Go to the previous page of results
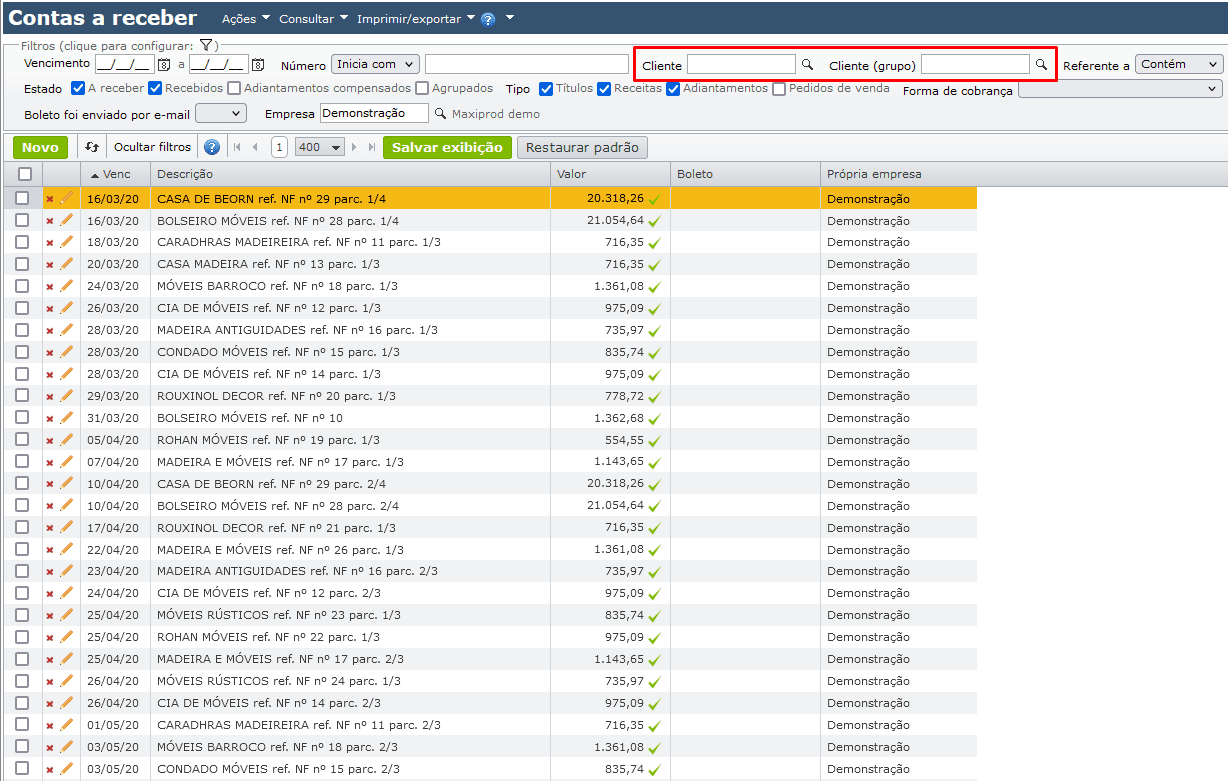 (x=255, y=147)
